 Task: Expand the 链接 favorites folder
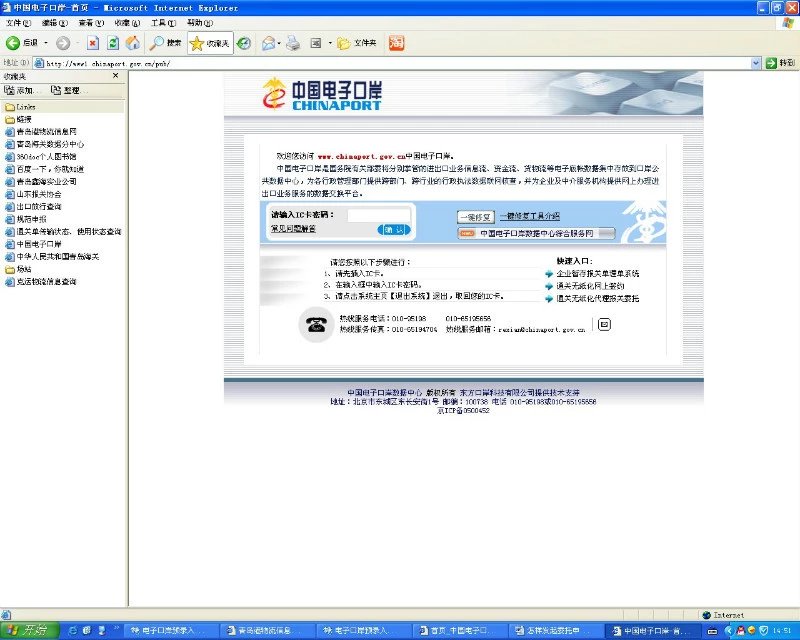pos(18,119)
